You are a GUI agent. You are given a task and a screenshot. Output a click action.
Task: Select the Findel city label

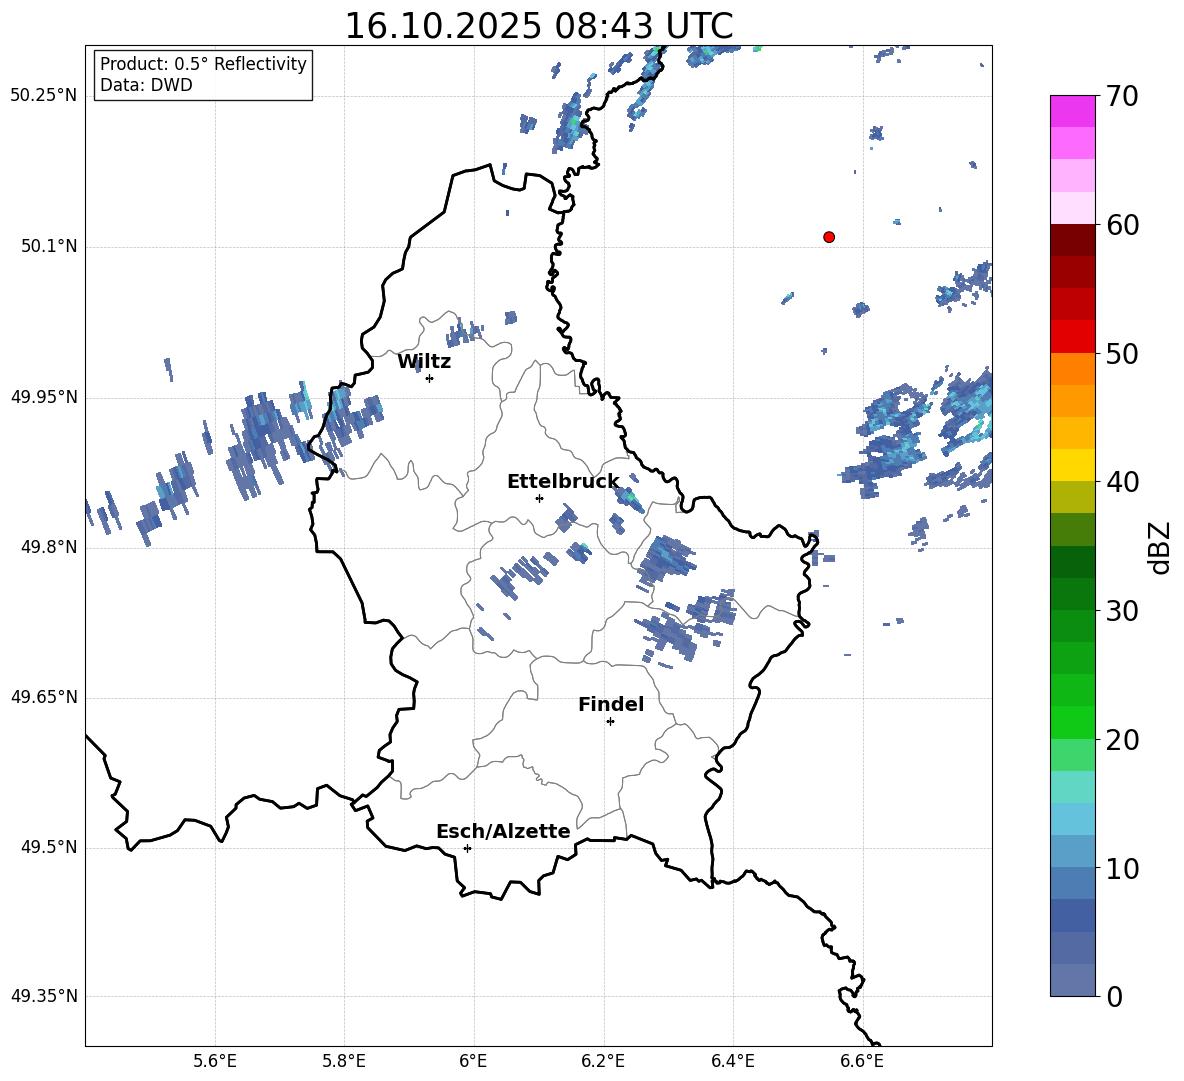611,704
